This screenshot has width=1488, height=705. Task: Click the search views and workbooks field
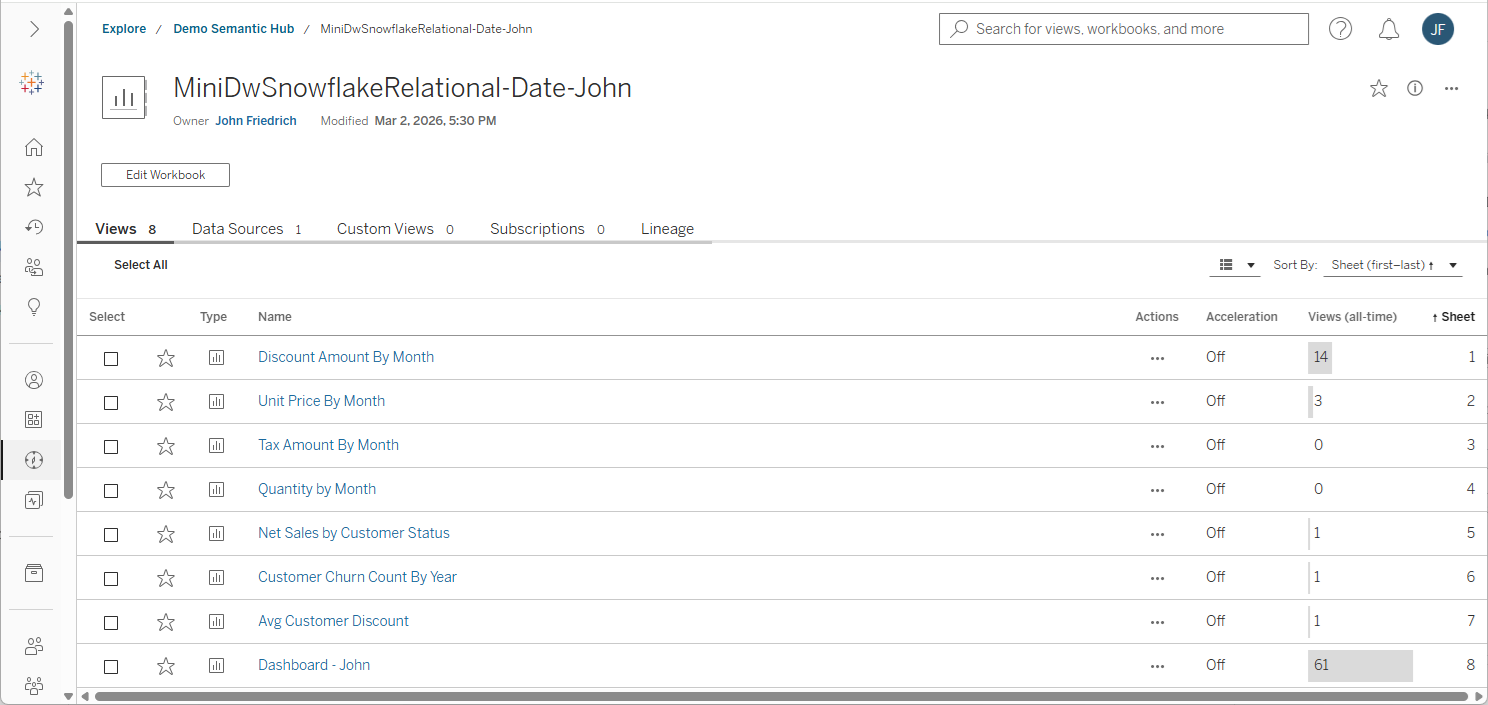(x=1124, y=29)
